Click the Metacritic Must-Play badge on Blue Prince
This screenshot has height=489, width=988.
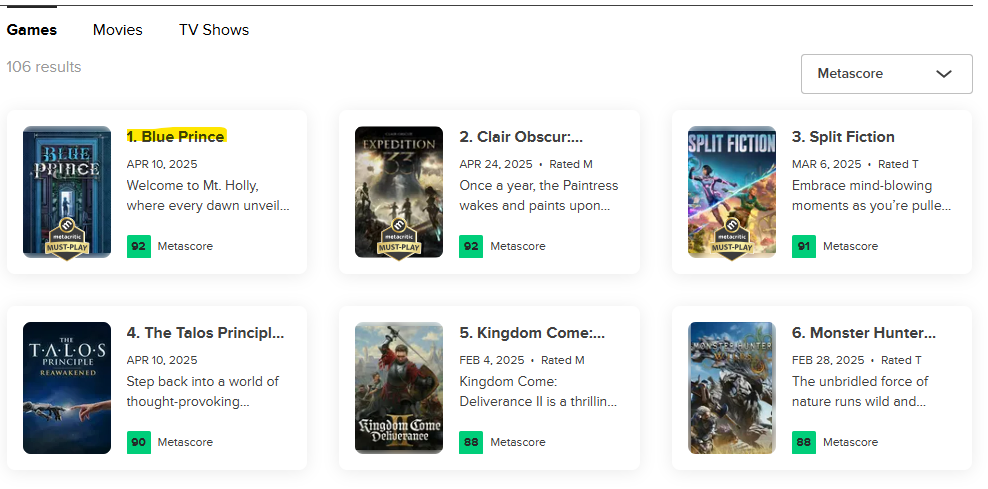67,239
